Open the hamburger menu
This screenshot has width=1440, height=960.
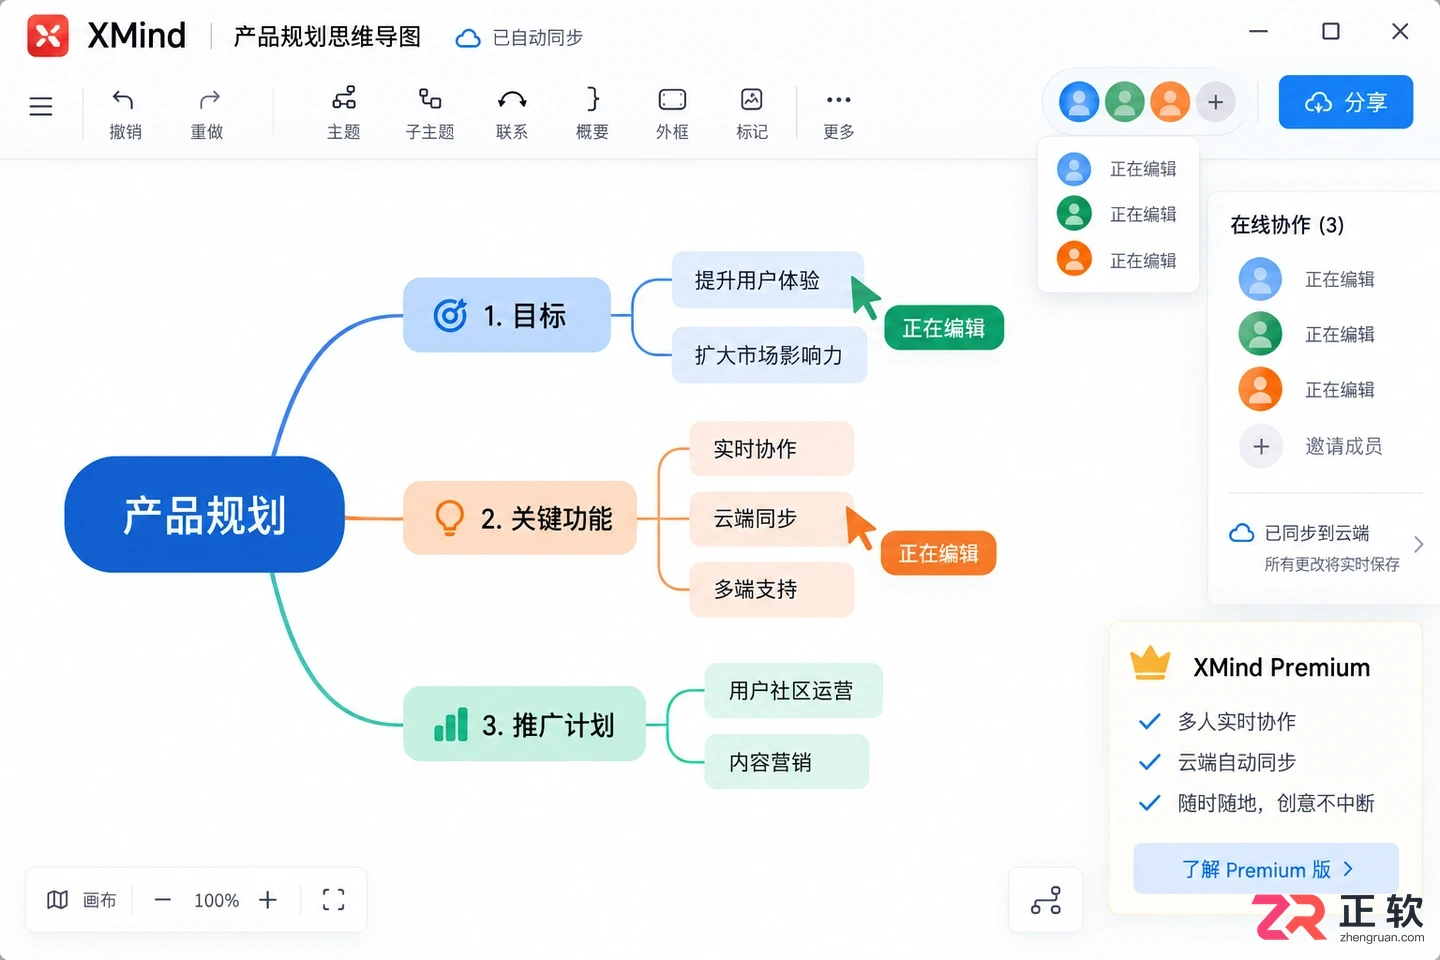tap(41, 106)
